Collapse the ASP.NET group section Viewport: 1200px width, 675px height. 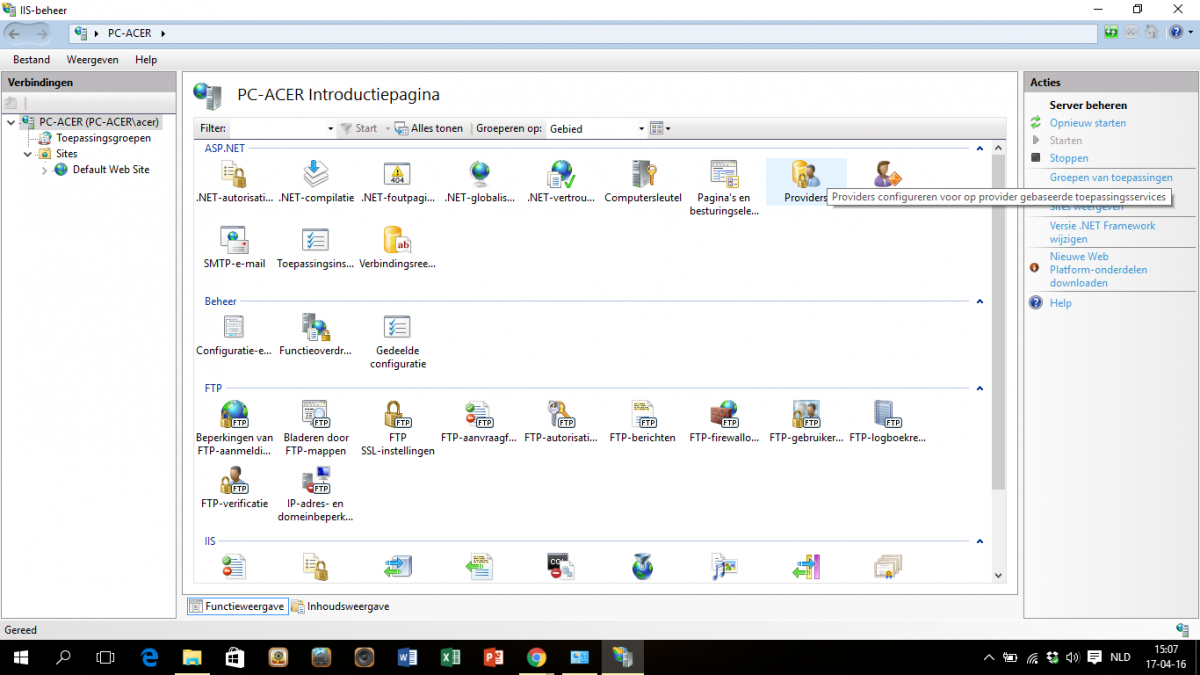pyautogui.click(x=980, y=148)
